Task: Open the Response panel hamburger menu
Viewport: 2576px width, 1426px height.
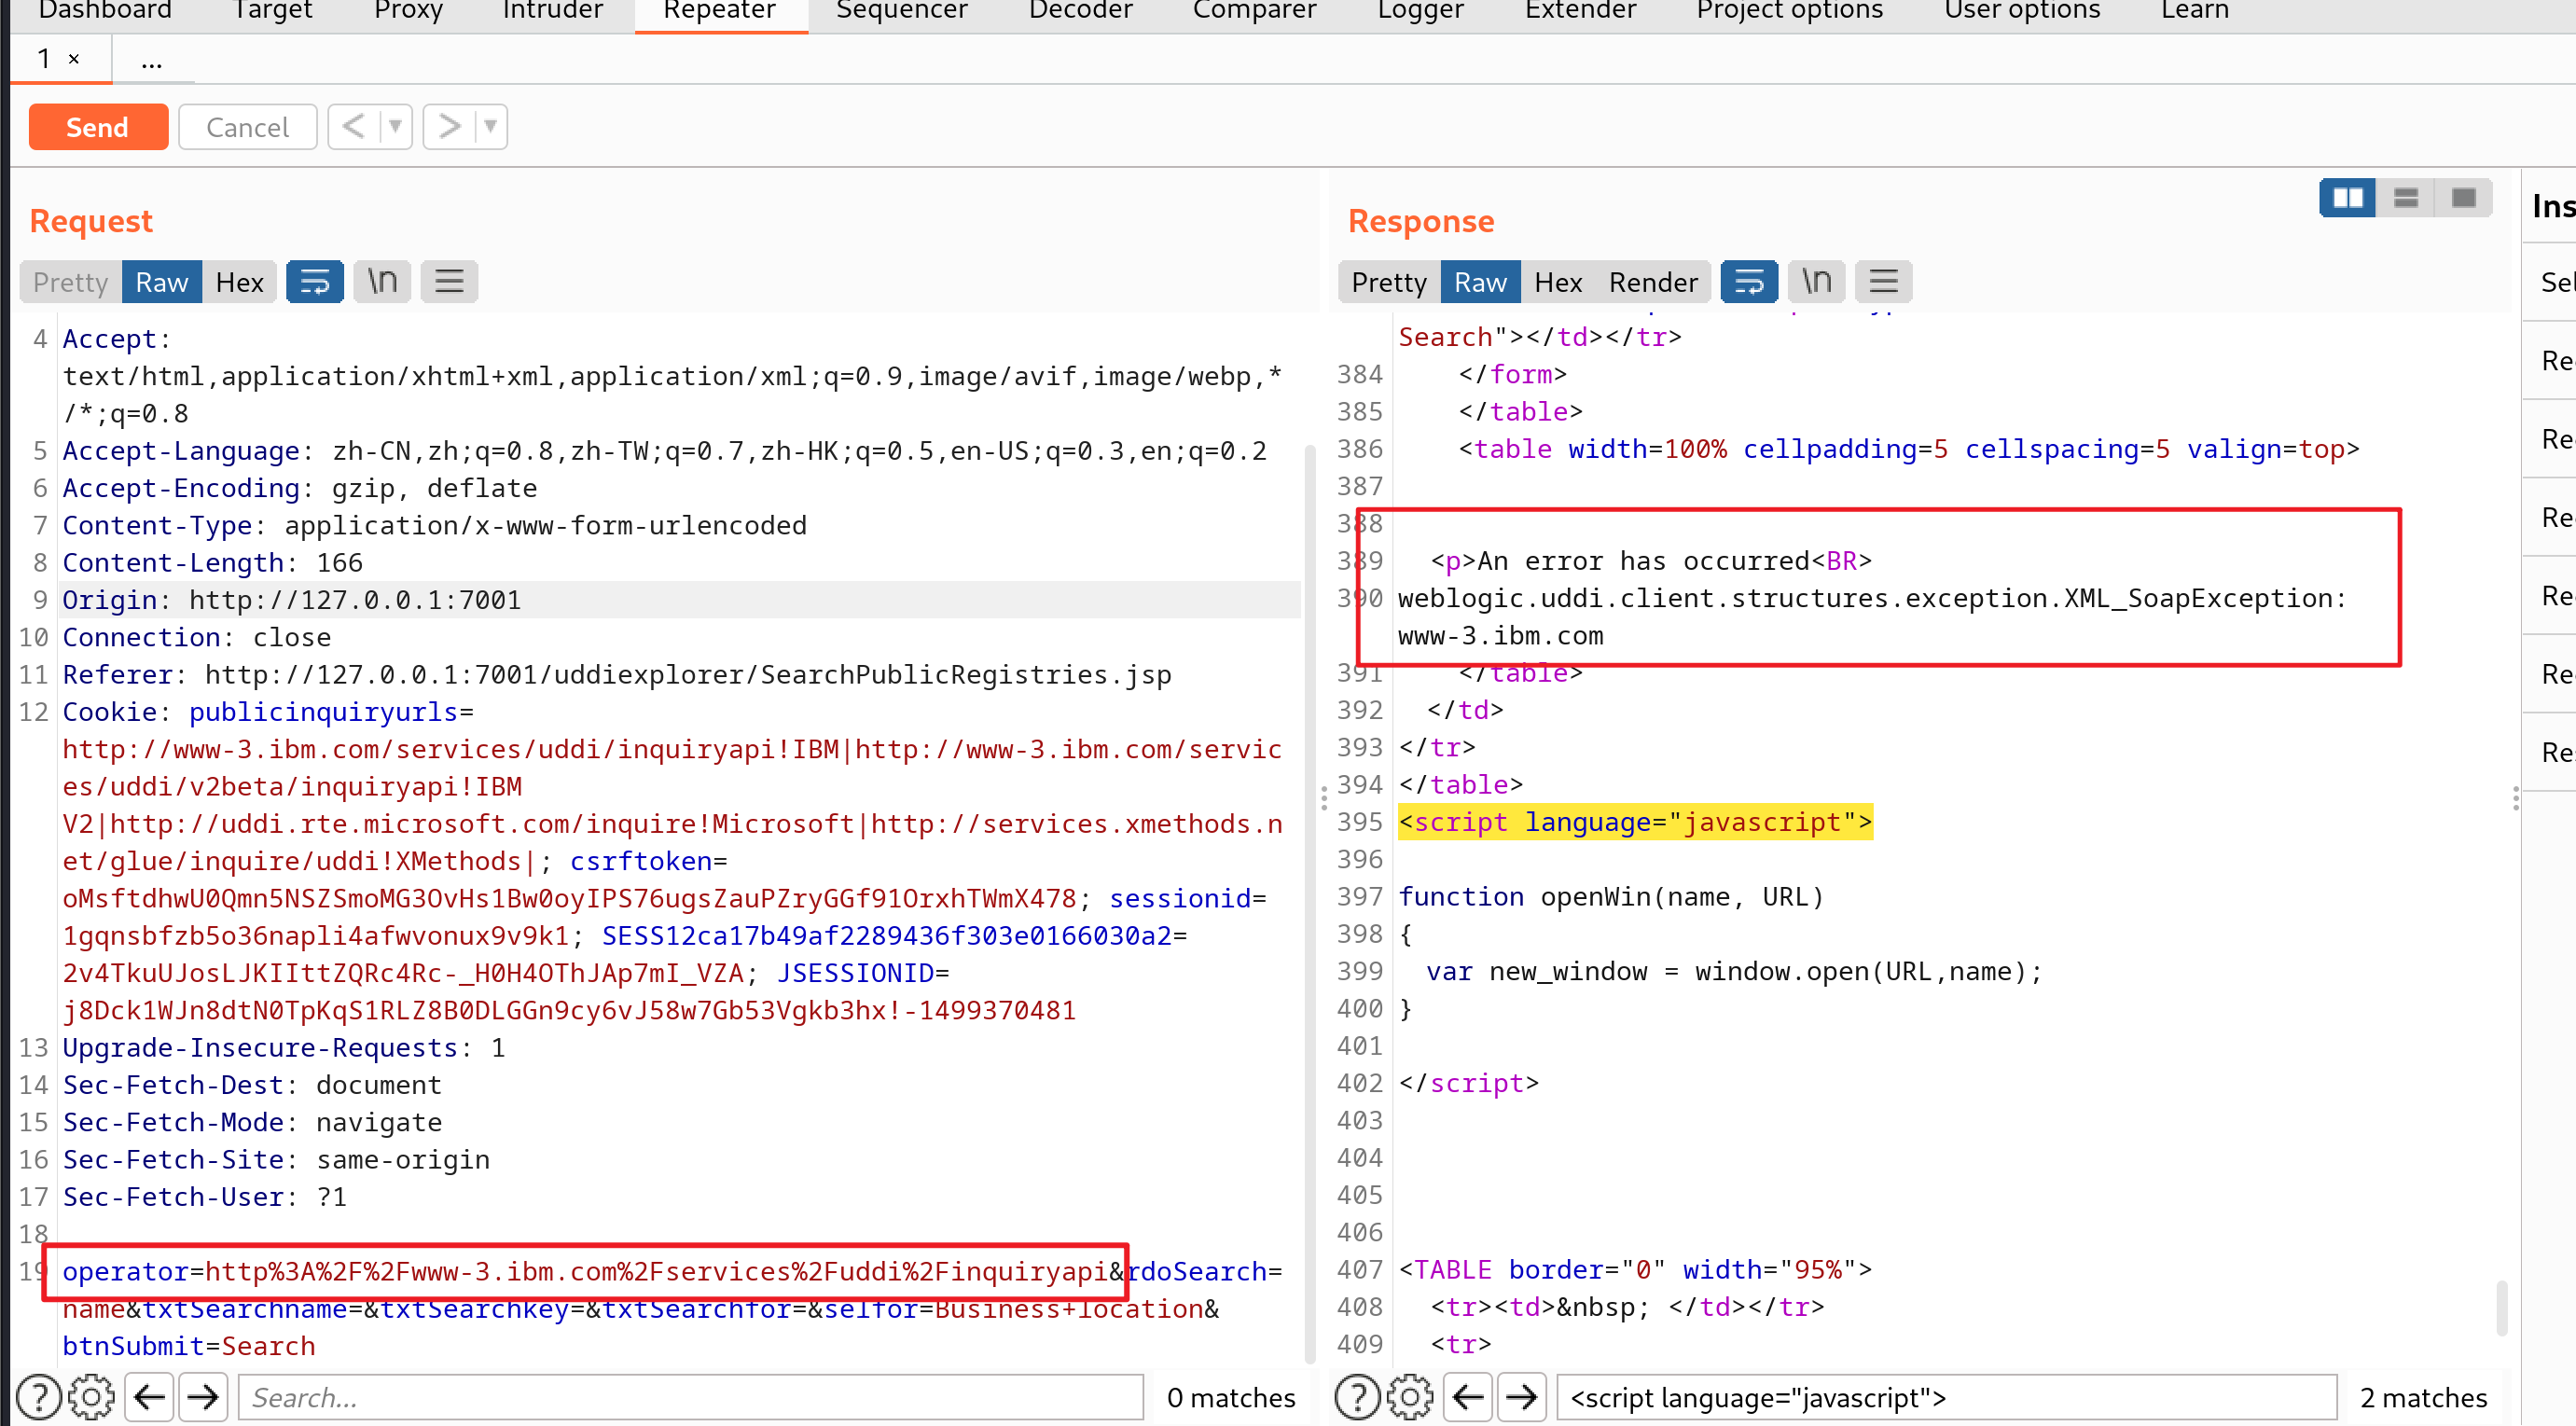Action: click(1883, 282)
